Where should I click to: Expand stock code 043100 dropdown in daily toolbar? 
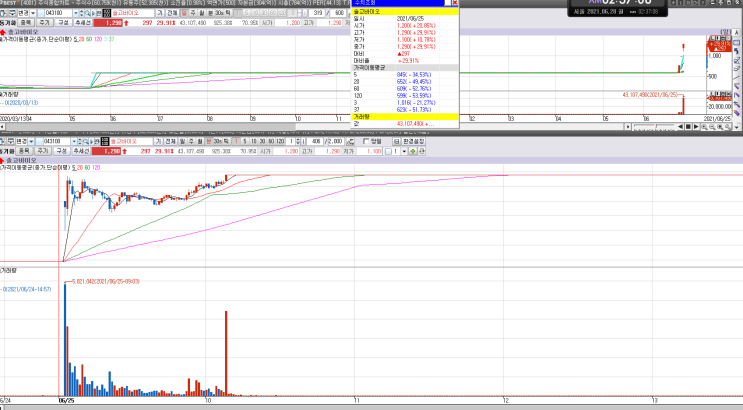click(76, 13)
